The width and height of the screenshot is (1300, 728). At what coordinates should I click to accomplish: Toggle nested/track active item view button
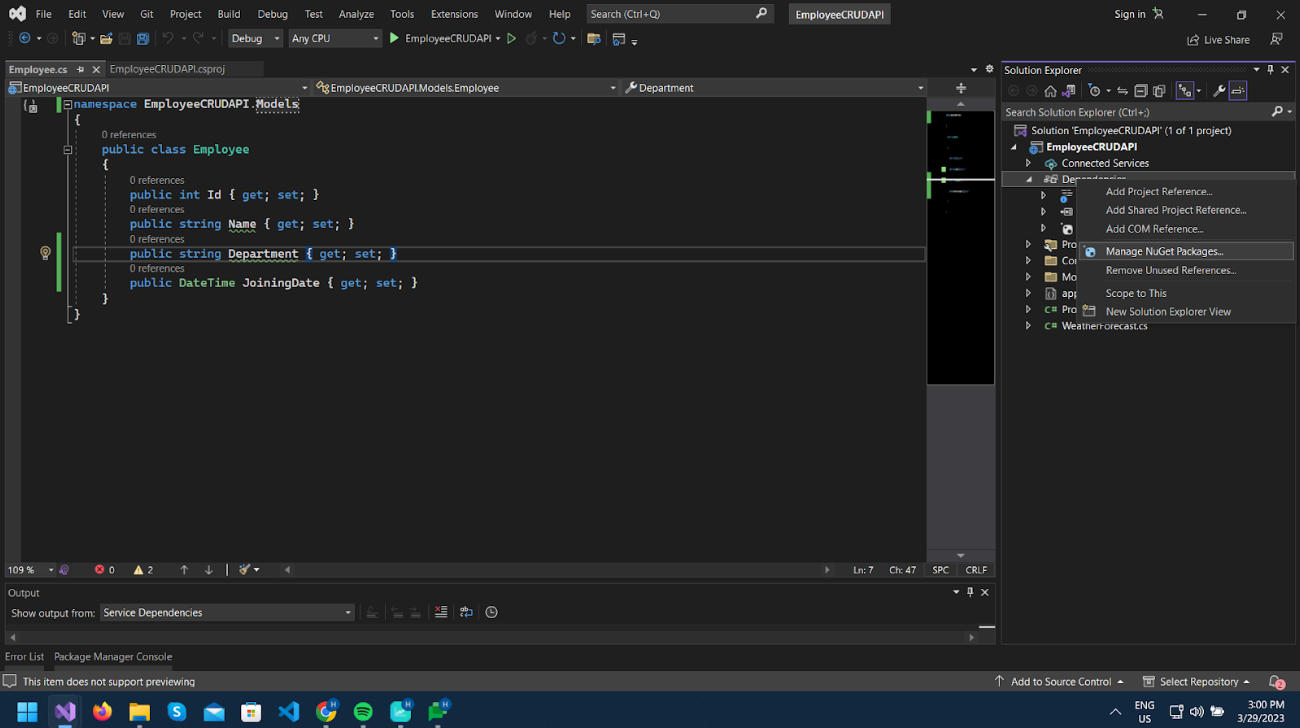[1185, 91]
